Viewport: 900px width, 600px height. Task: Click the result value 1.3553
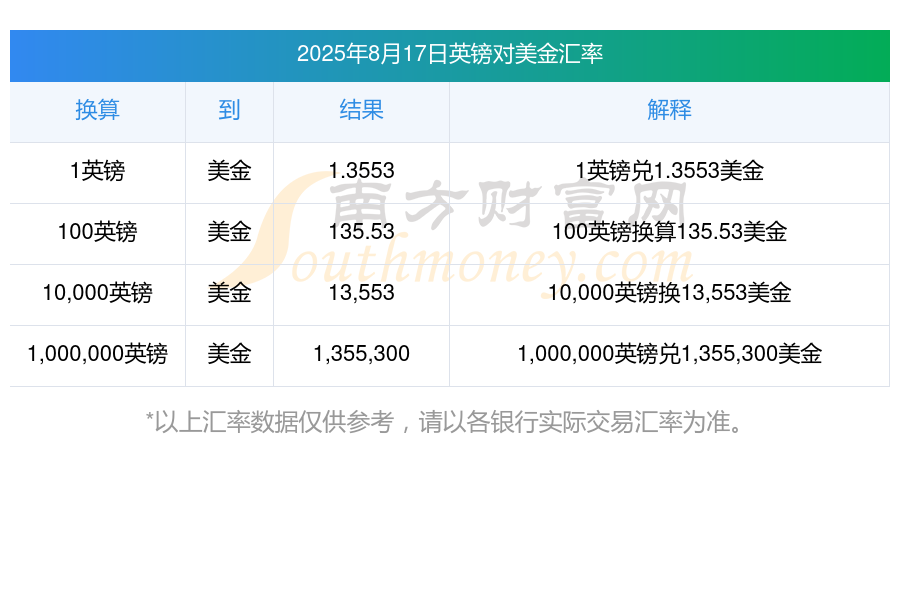point(361,171)
